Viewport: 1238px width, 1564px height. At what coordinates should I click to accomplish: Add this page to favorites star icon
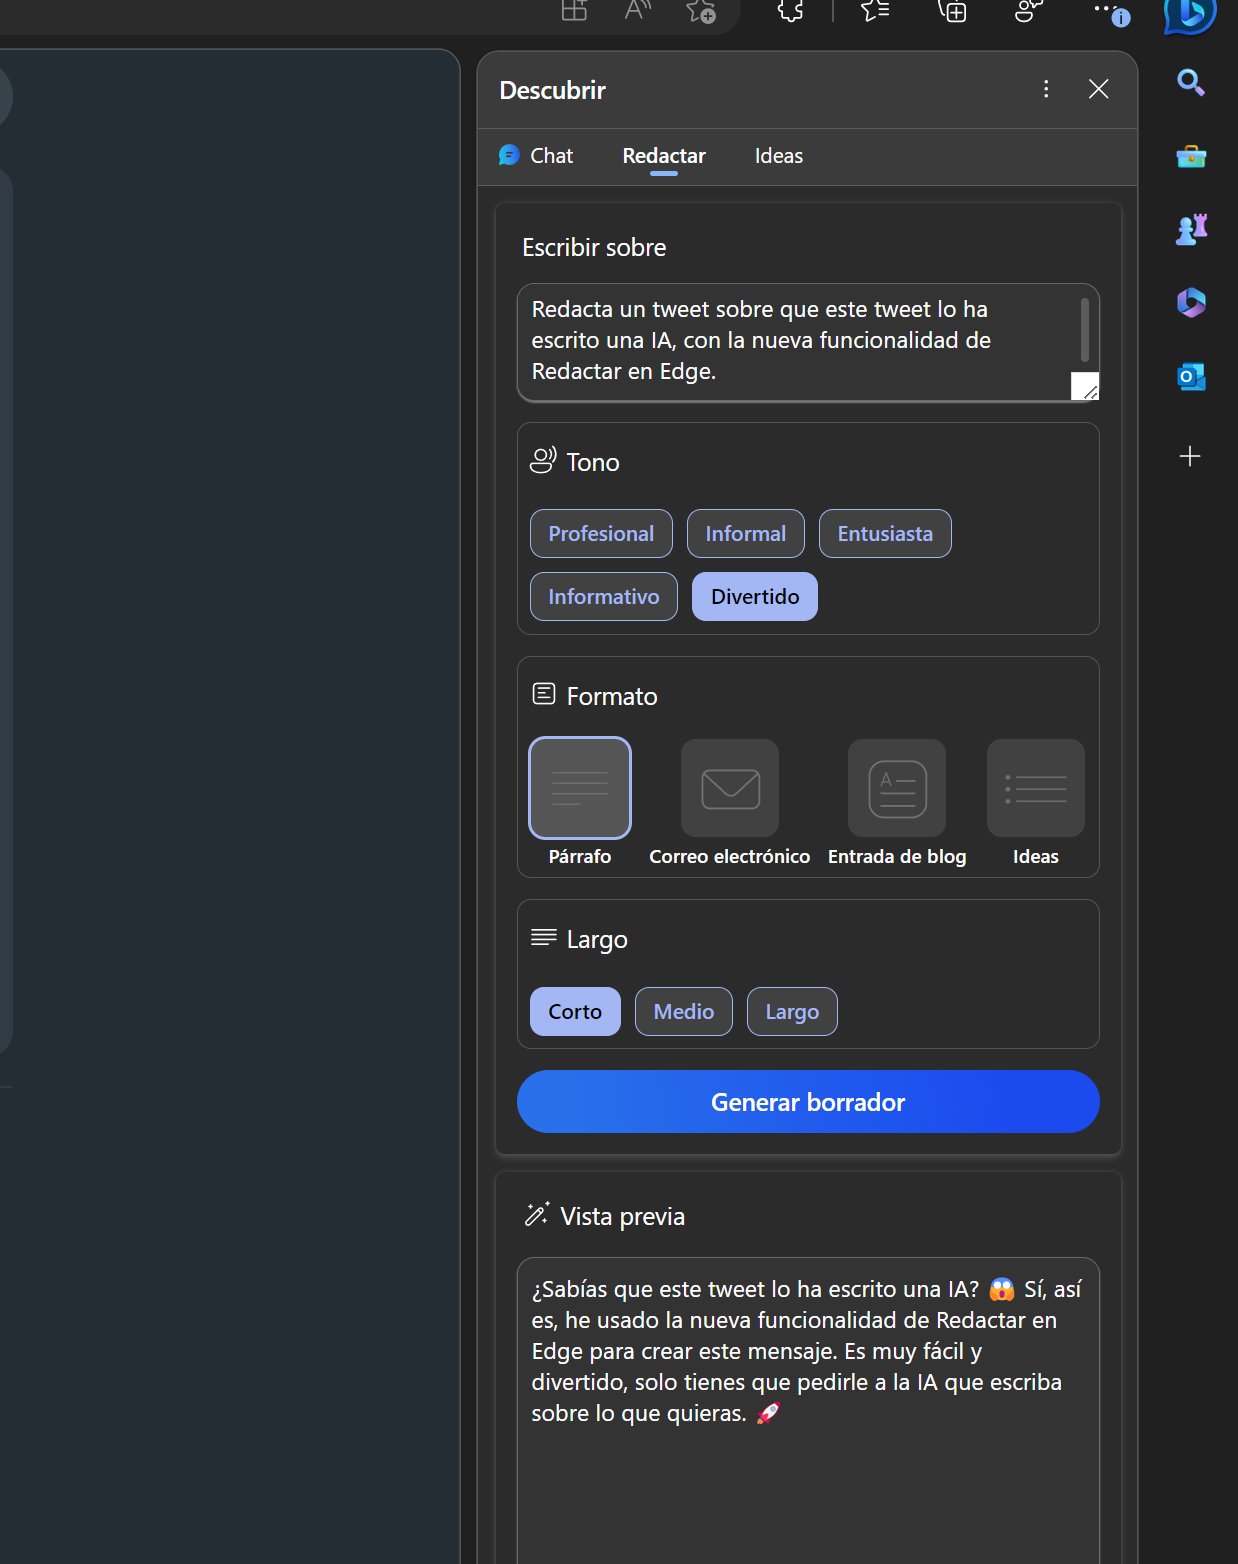pos(700,11)
